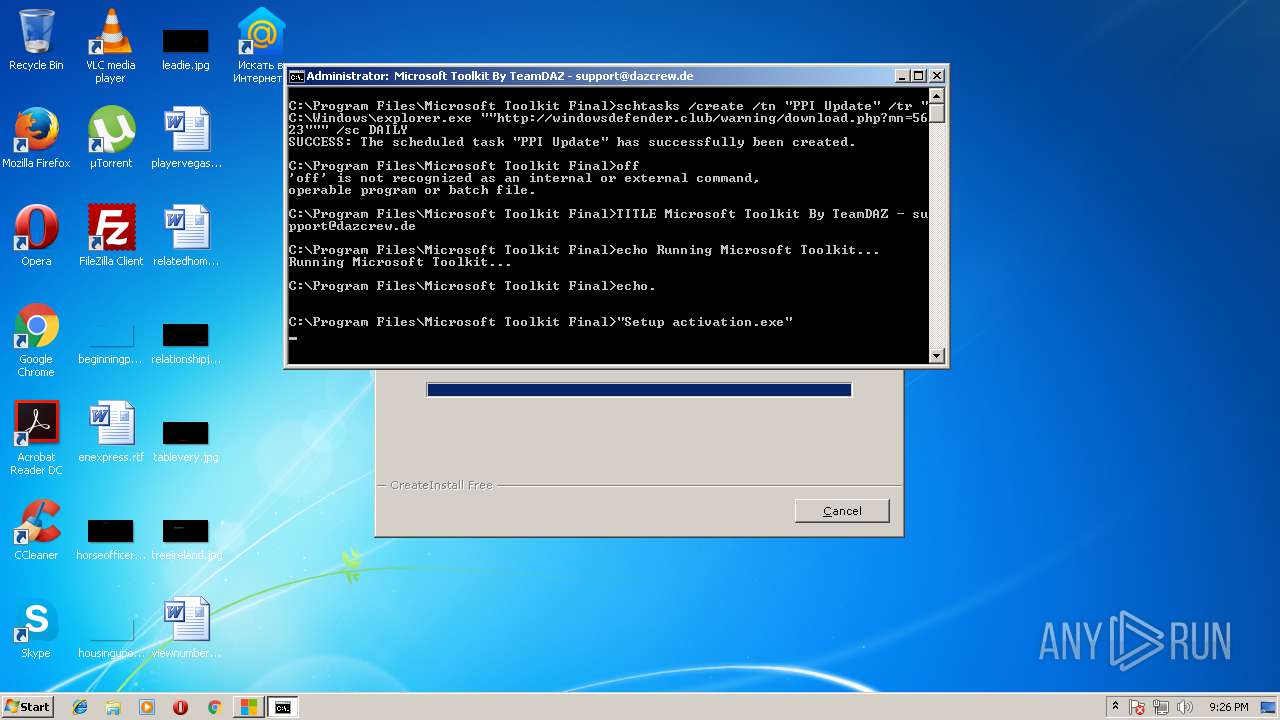Open FileZilla Client shortcut
This screenshot has height=720, width=1280.
(111, 236)
